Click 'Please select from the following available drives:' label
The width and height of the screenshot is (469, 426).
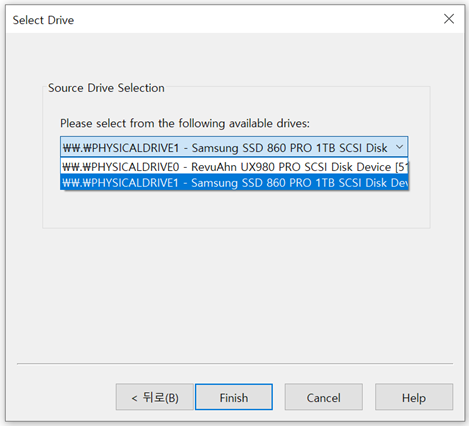pos(185,123)
